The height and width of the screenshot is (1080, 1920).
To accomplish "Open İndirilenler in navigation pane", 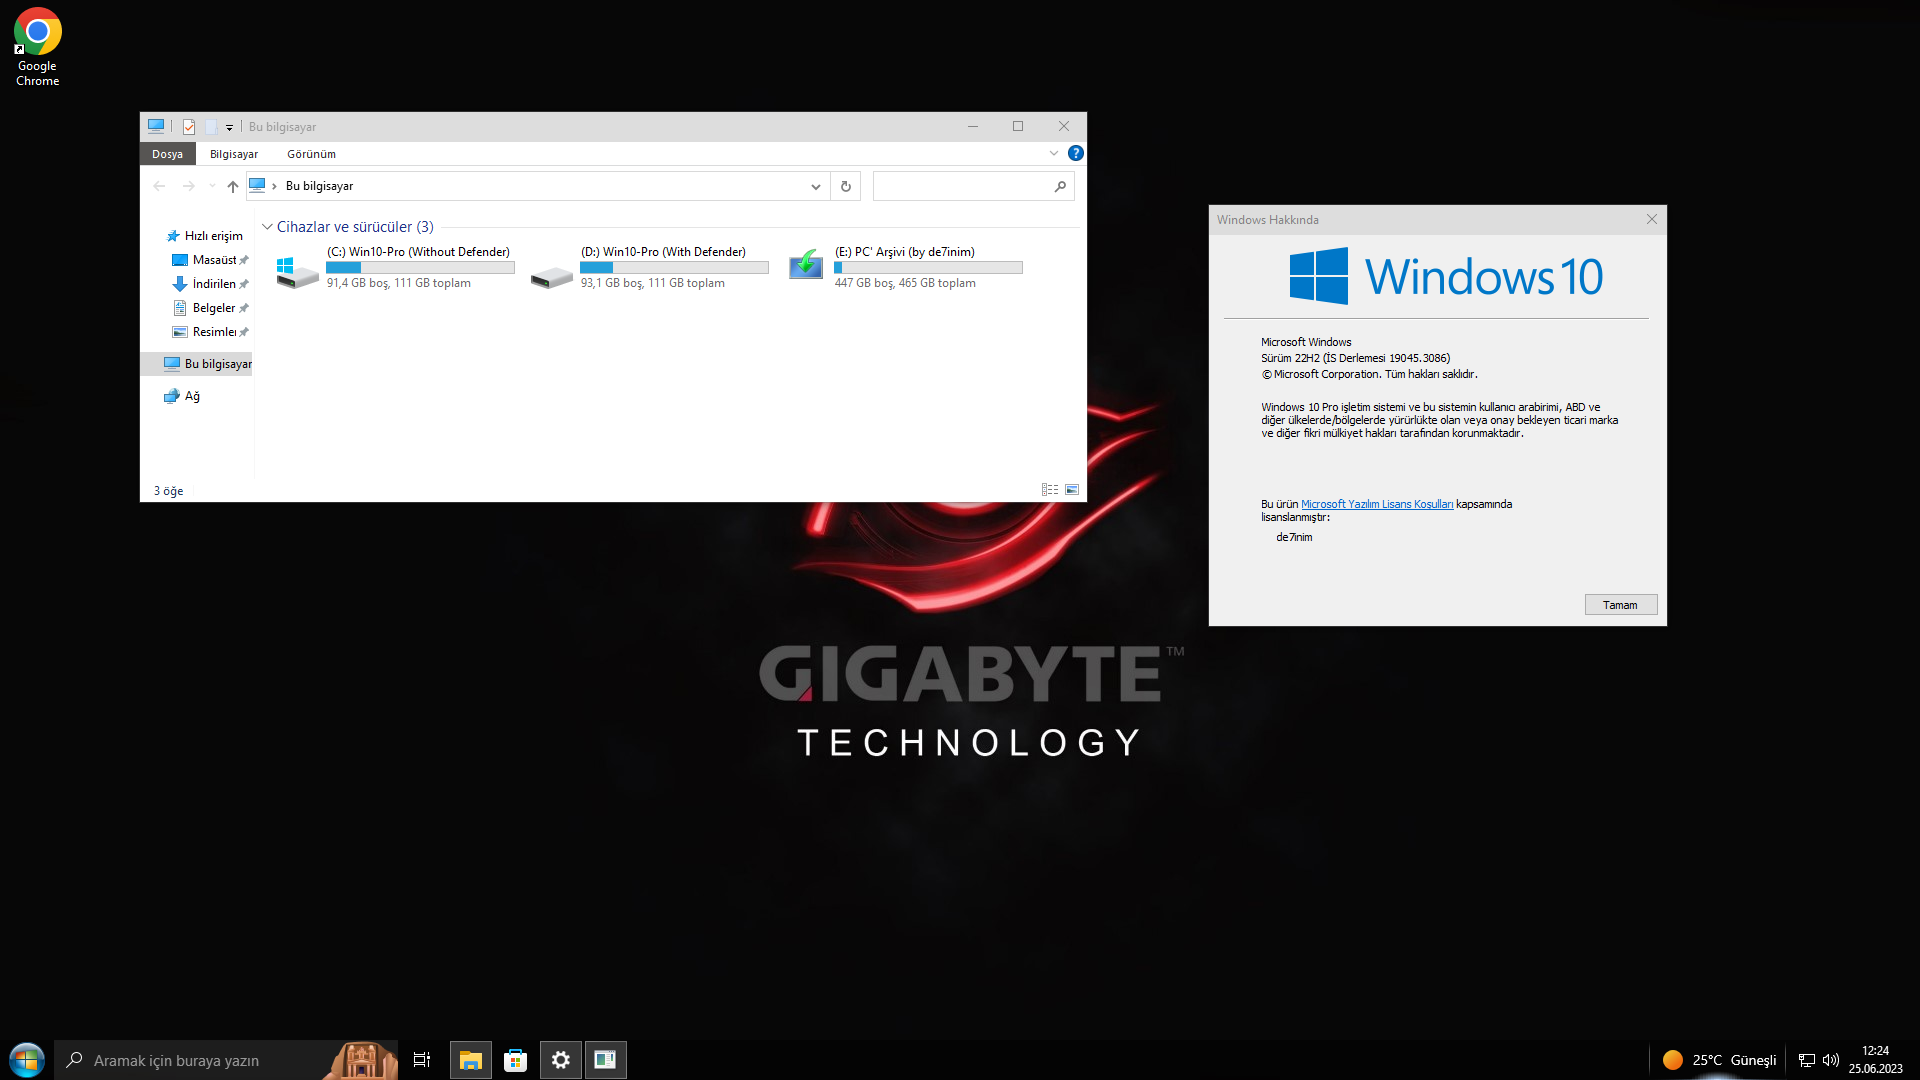I will click(x=210, y=284).
